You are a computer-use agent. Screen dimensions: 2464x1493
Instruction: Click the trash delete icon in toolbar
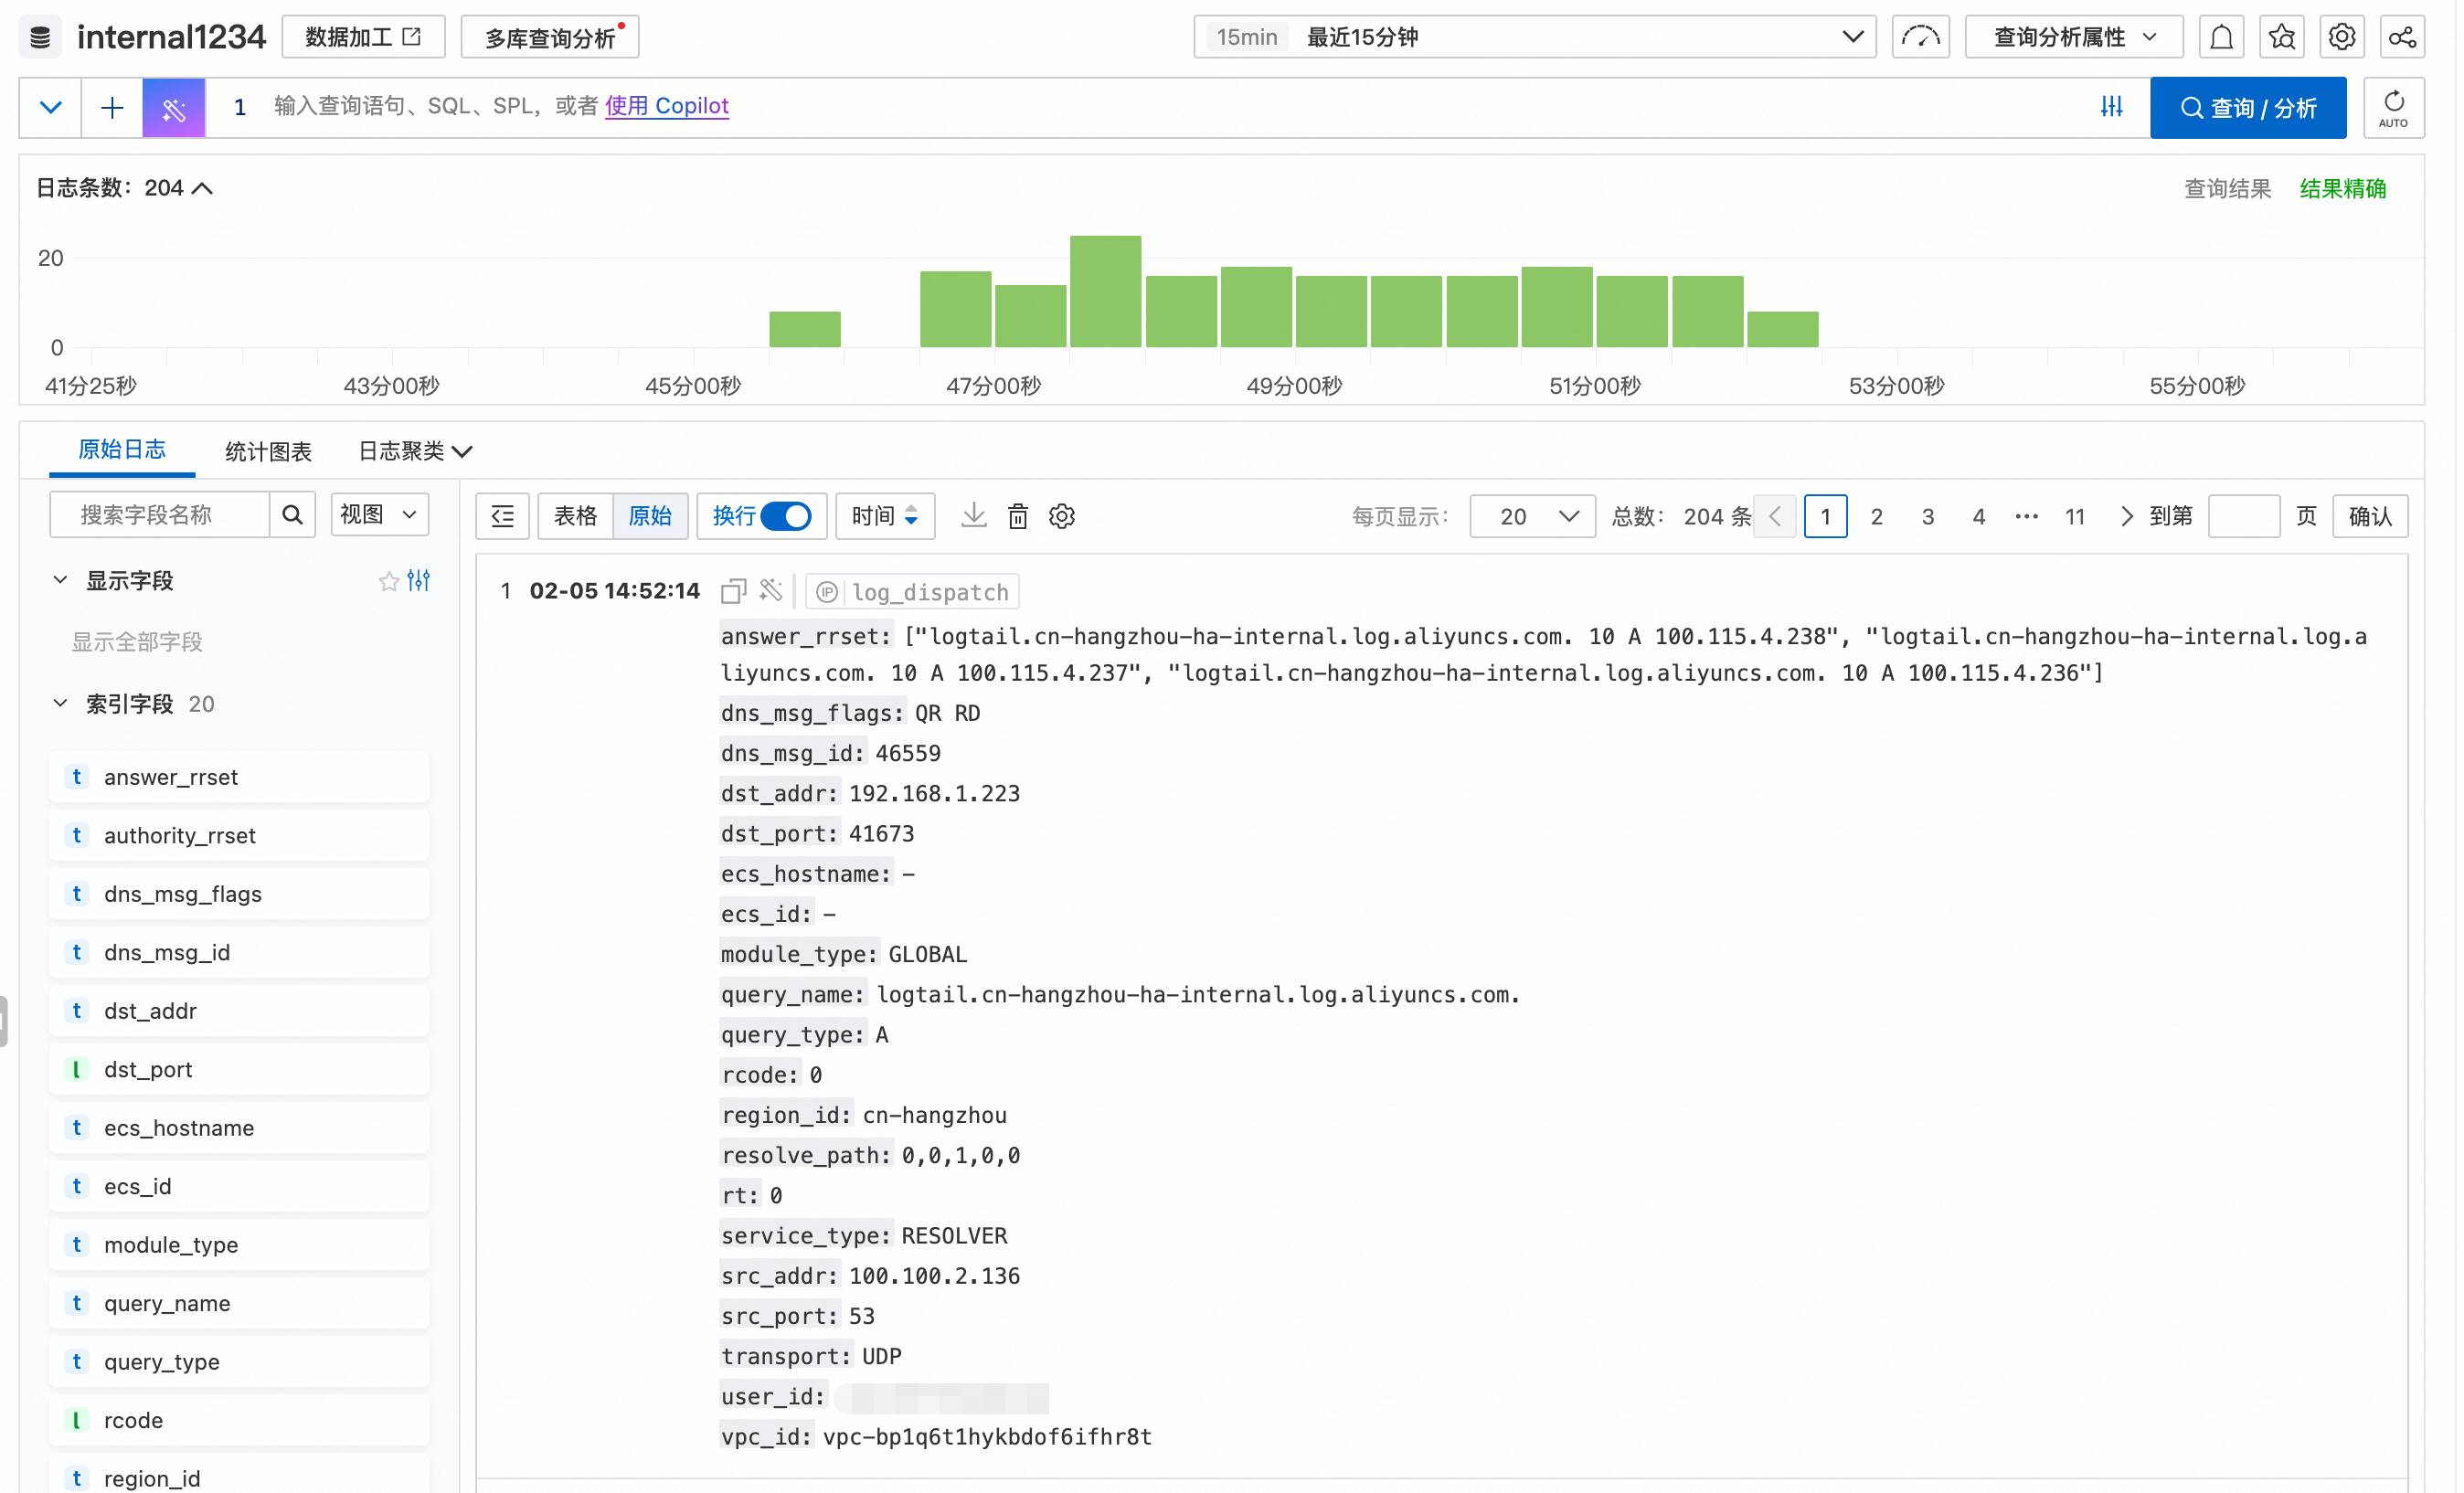(1017, 516)
